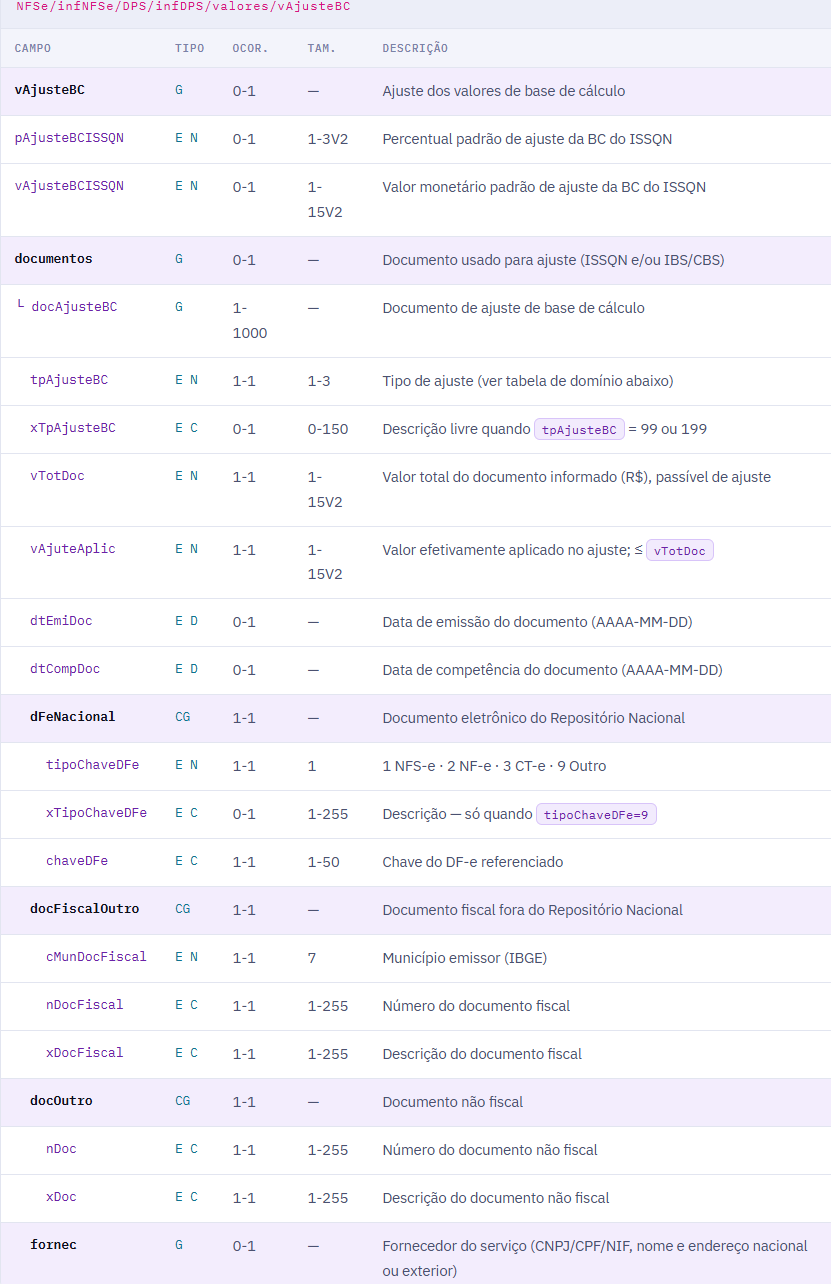831x1284 pixels.
Task: Click 'Ajuste dos valores de base de cálculo'
Action: click(504, 91)
